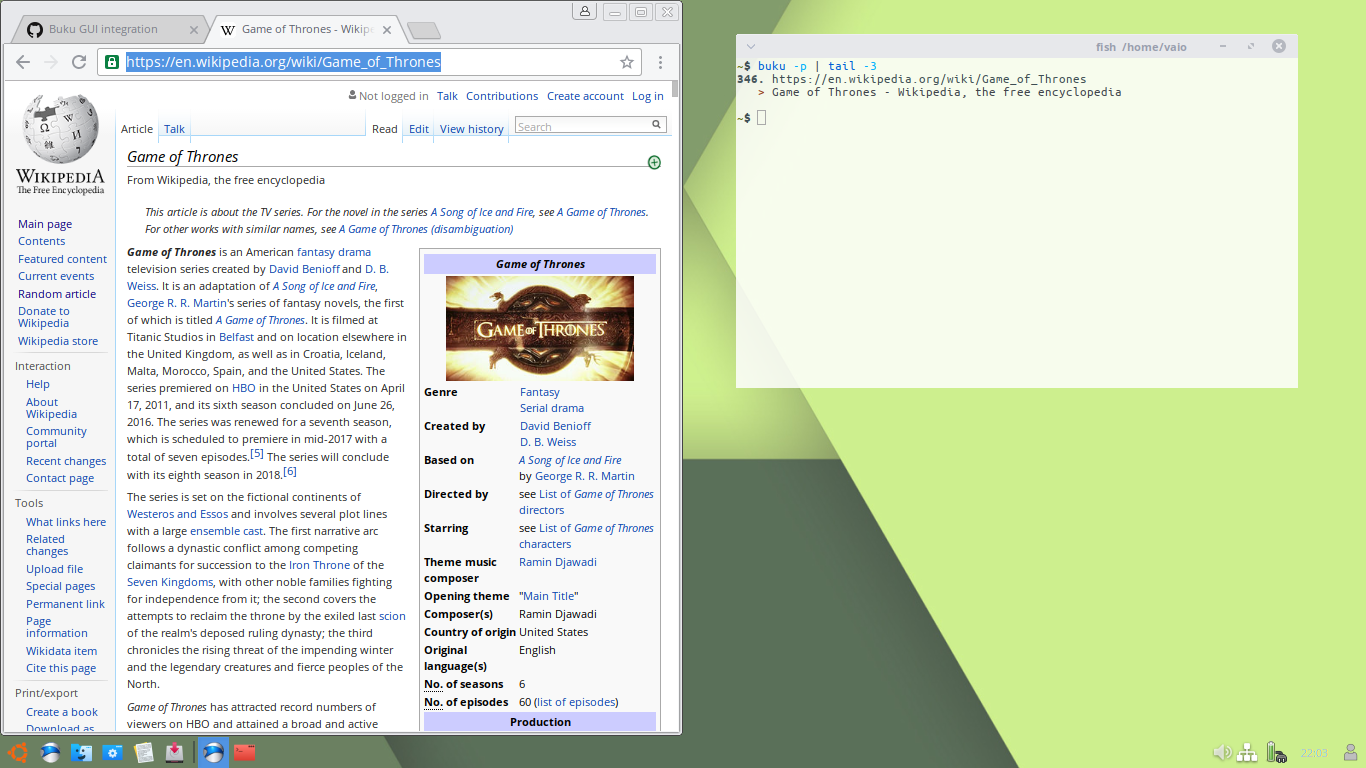Viewport: 1366px width, 768px height.
Task: Open the Featured content link
Action: (62, 259)
